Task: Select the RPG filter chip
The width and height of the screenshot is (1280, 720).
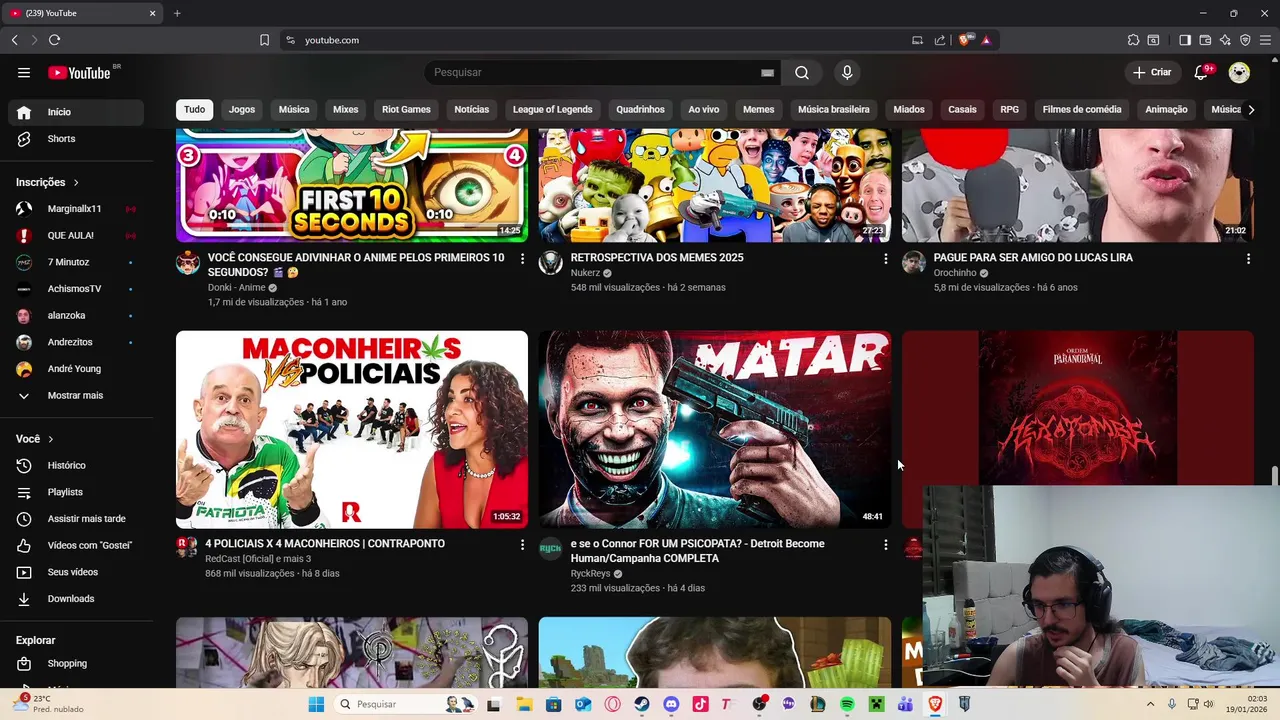Action: [1010, 109]
